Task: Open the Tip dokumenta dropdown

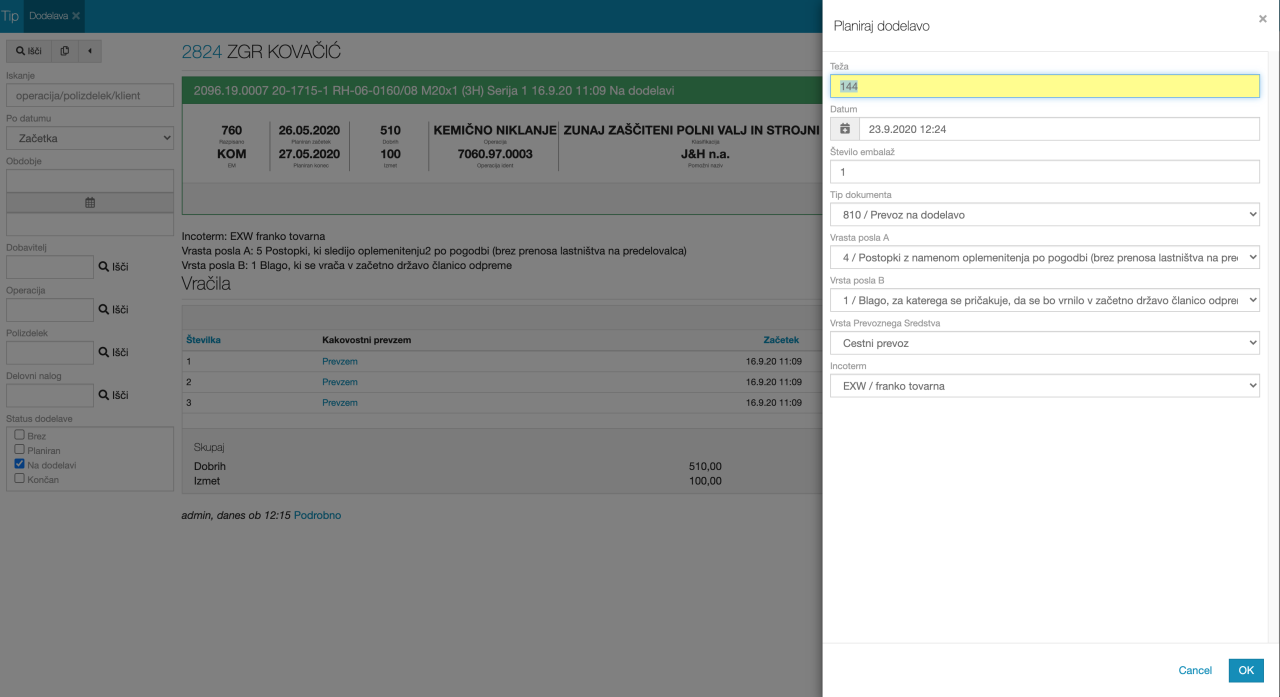Action: [x=1044, y=214]
